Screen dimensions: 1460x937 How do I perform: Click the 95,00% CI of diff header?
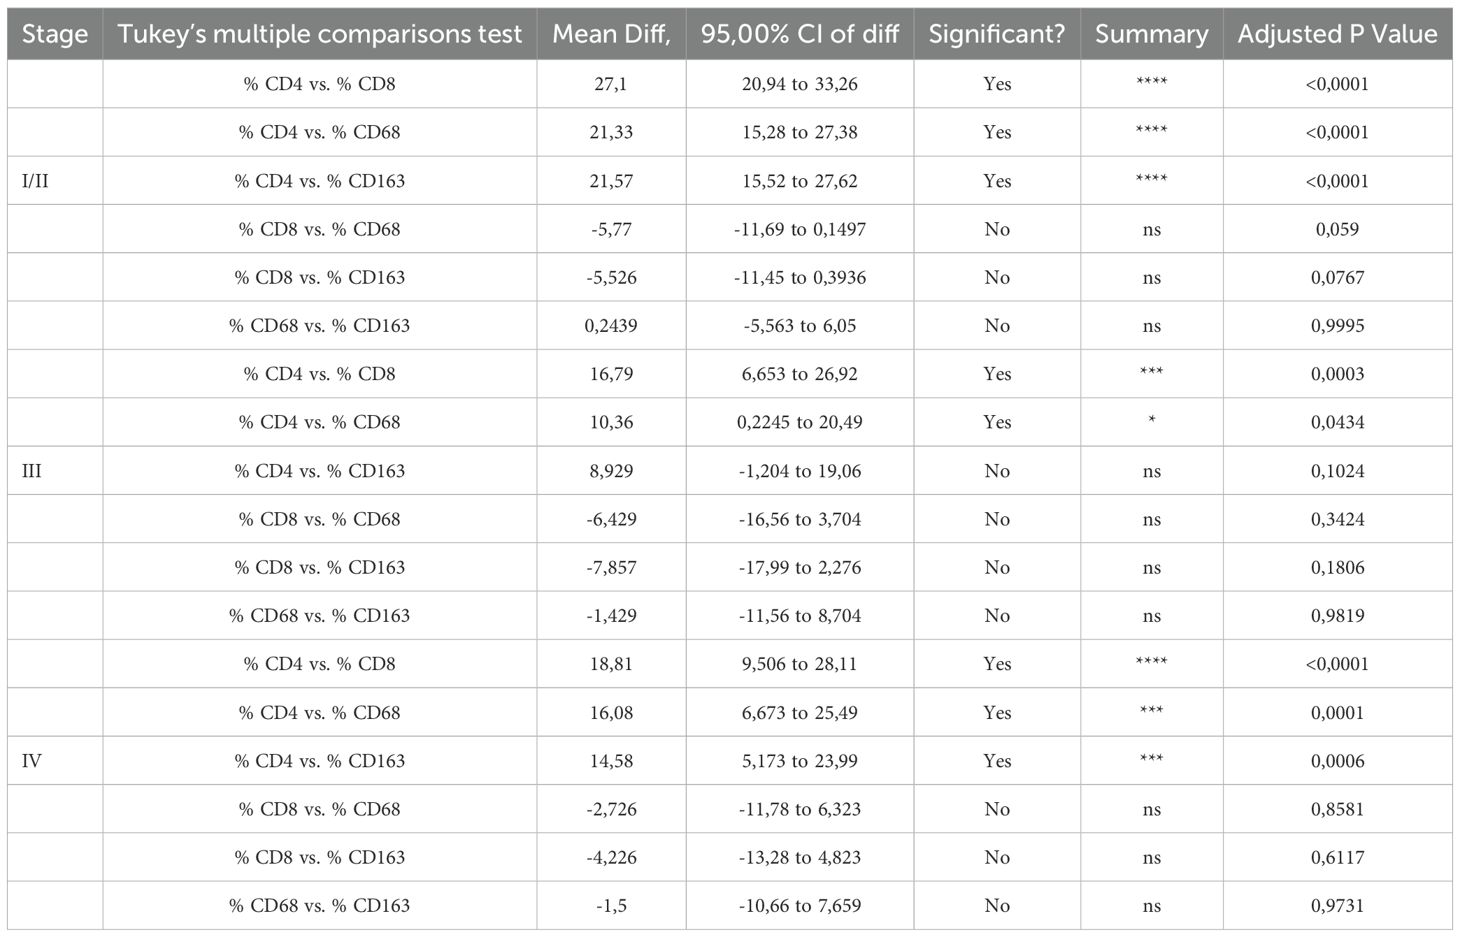(x=799, y=34)
